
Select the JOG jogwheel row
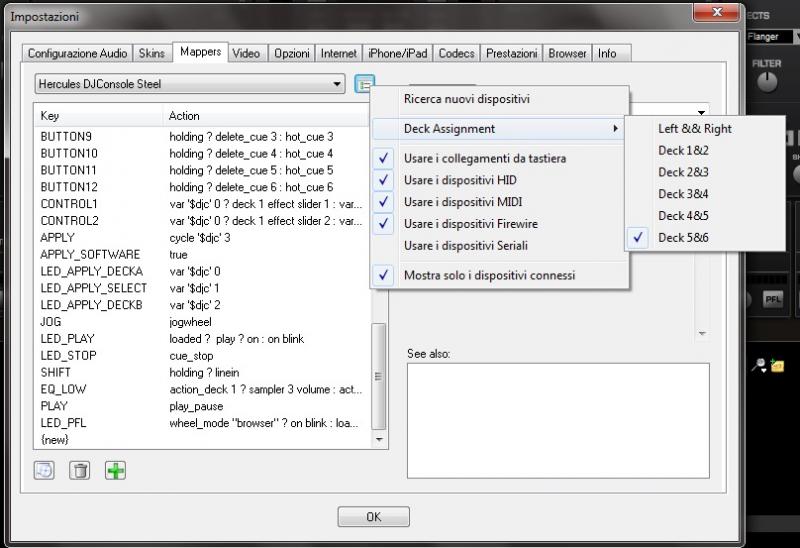[202, 322]
